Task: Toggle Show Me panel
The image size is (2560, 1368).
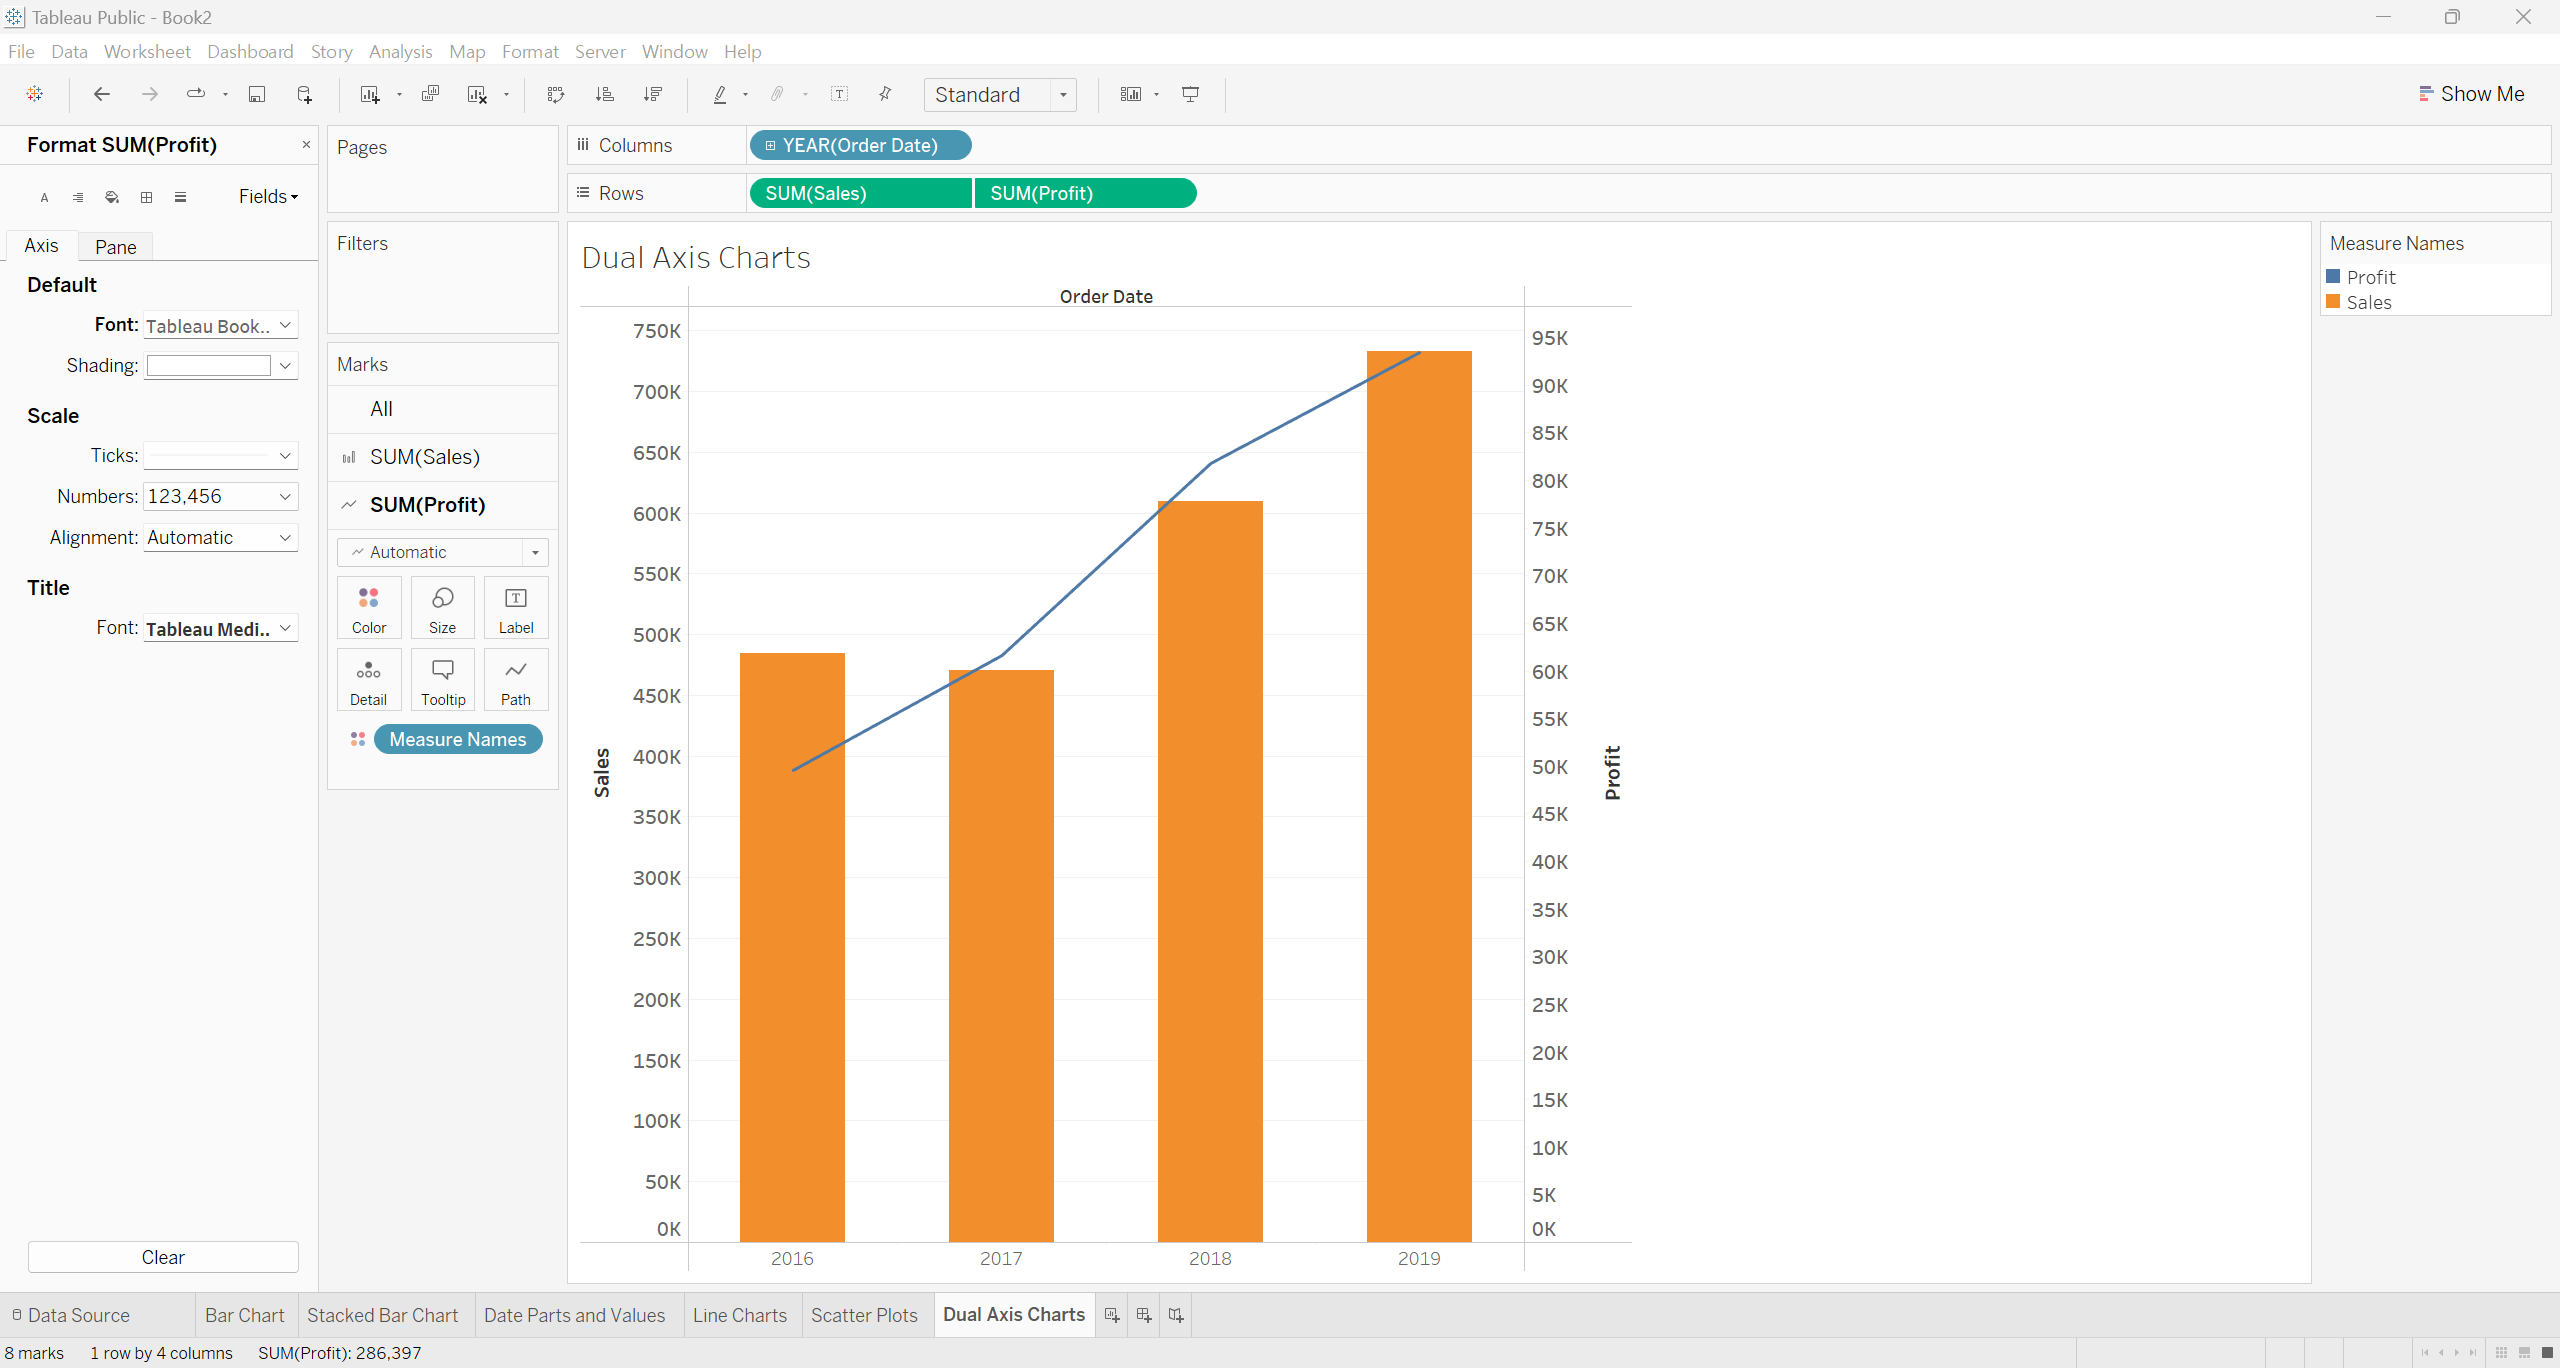Action: tap(2470, 94)
